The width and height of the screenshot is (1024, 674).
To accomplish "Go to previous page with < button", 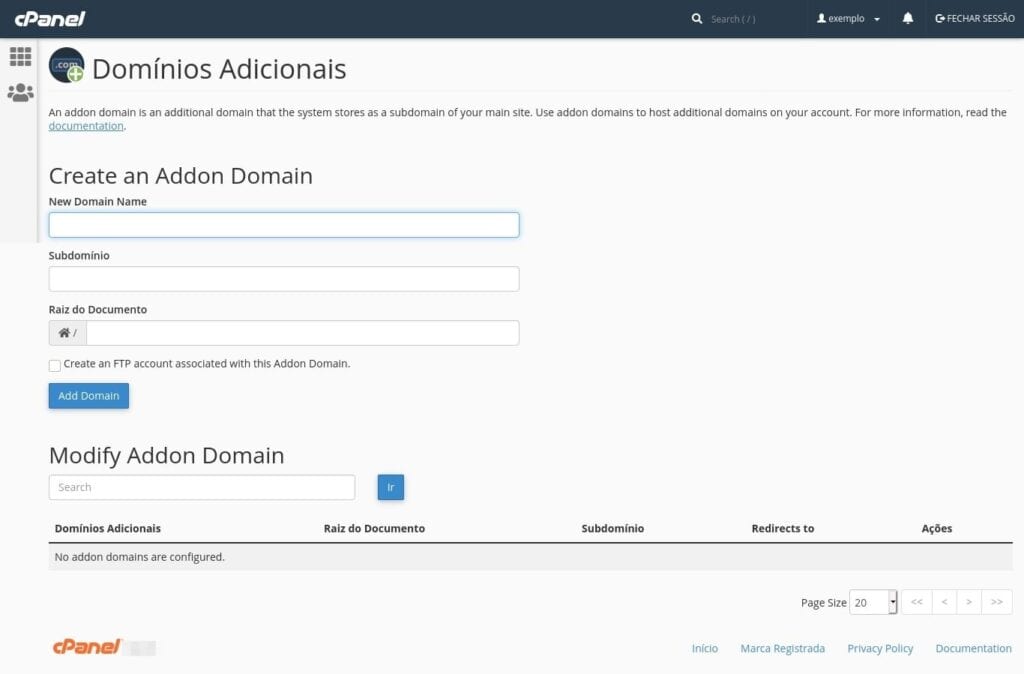I will click(944, 602).
